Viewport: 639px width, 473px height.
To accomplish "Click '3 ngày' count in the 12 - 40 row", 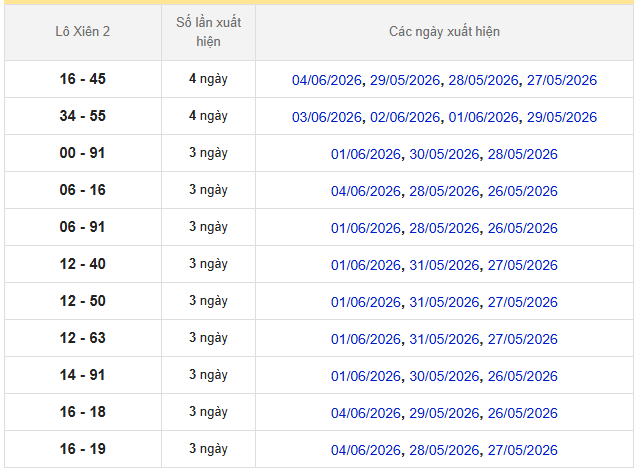I will tap(208, 264).
